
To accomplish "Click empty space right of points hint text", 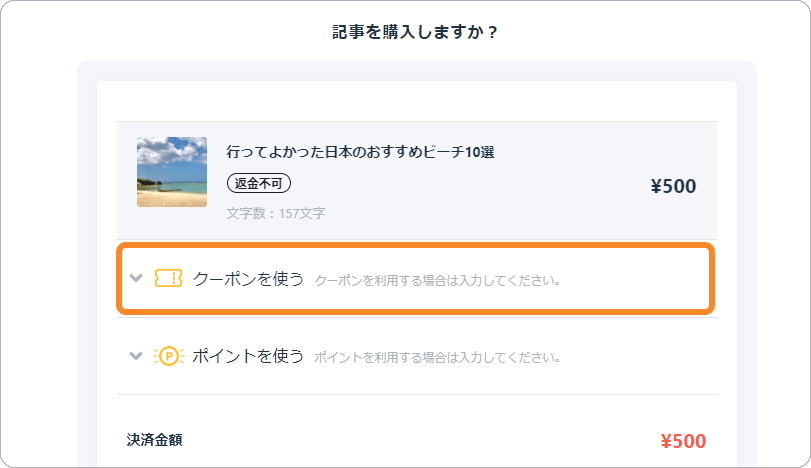I will coord(636,357).
